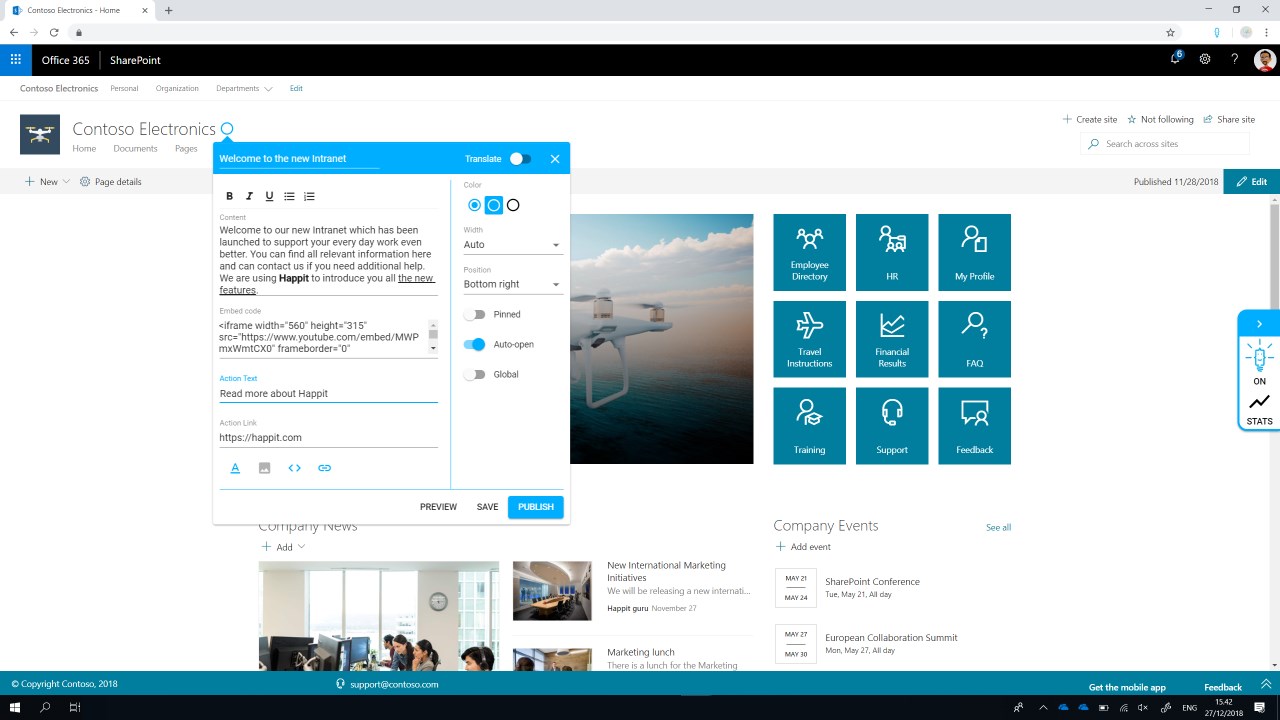Image resolution: width=1280 pixels, height=720 pixels.
Task: Collapse the Happit side panel with the arrow
Action: (1259, 324)
